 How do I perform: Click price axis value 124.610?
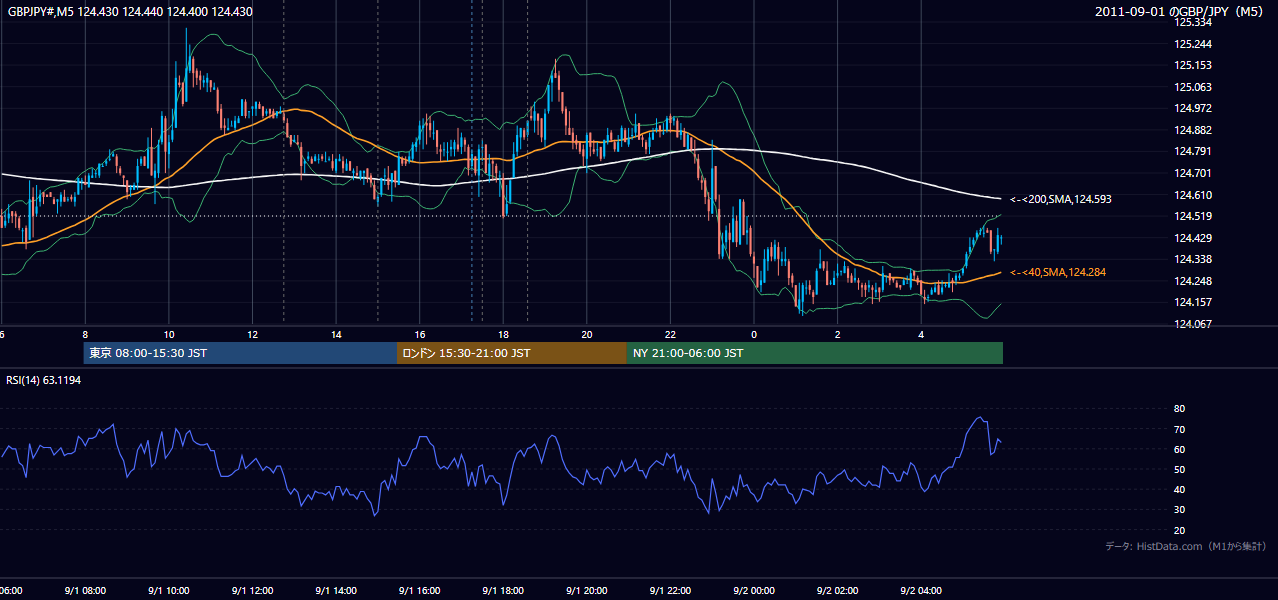1193,195
